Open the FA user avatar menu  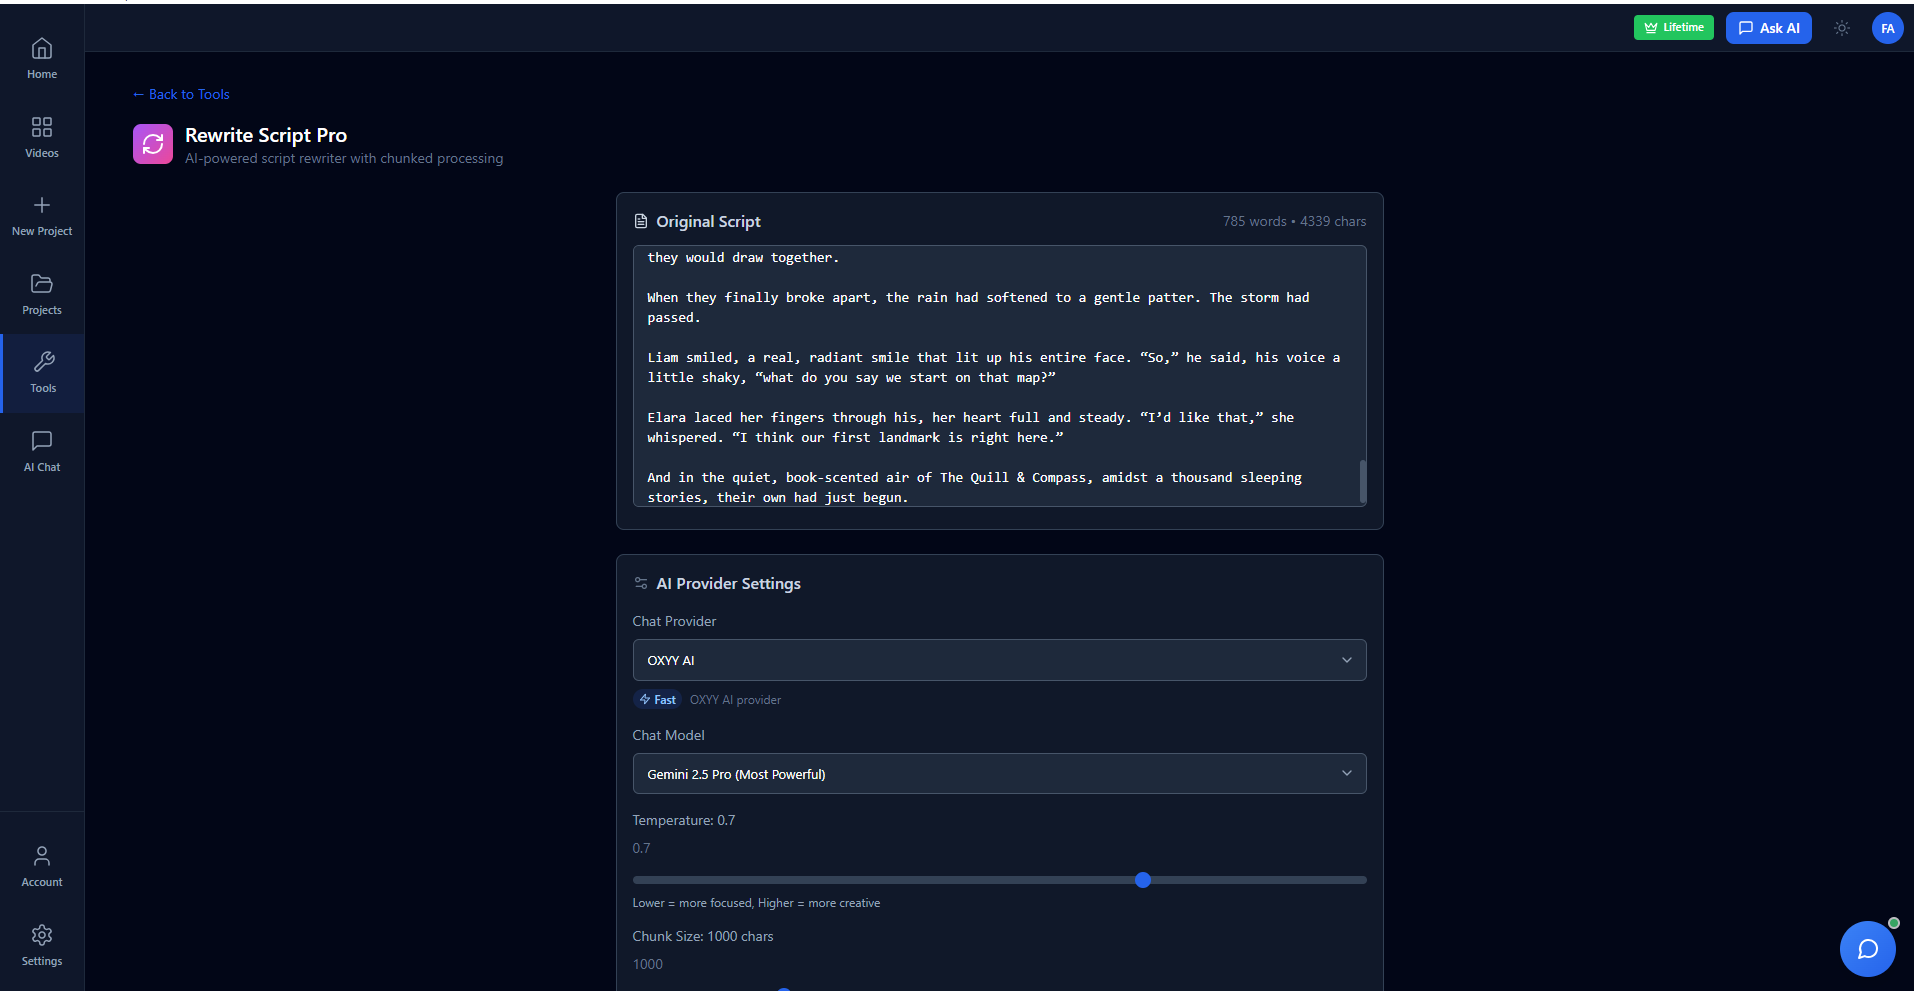(1887, 28)
